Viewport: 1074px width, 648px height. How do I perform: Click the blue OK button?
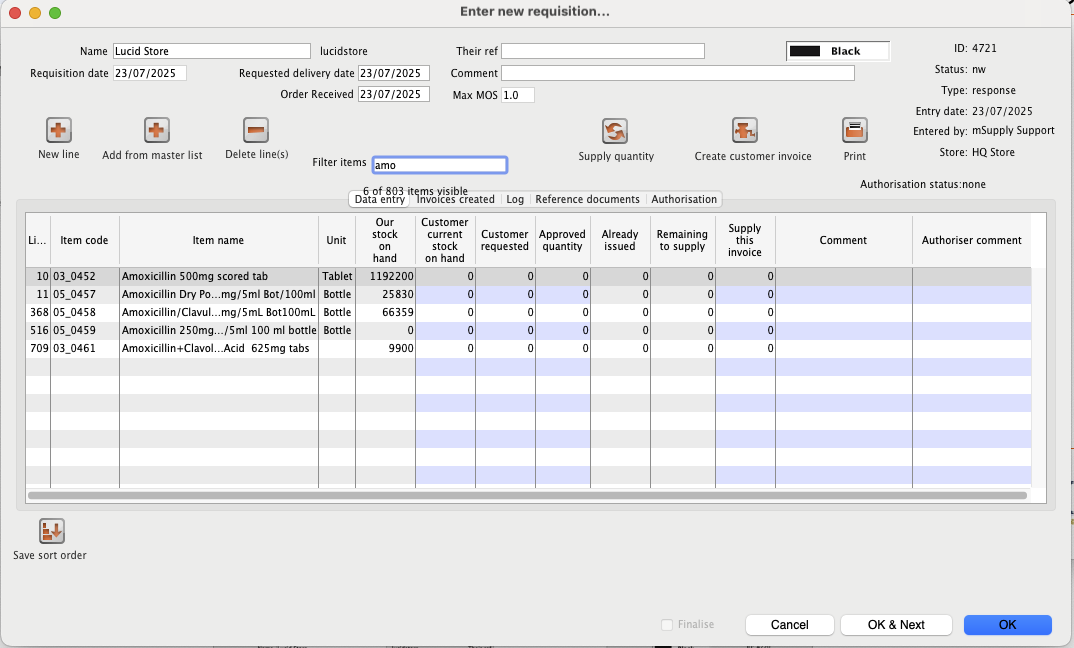1007,624
